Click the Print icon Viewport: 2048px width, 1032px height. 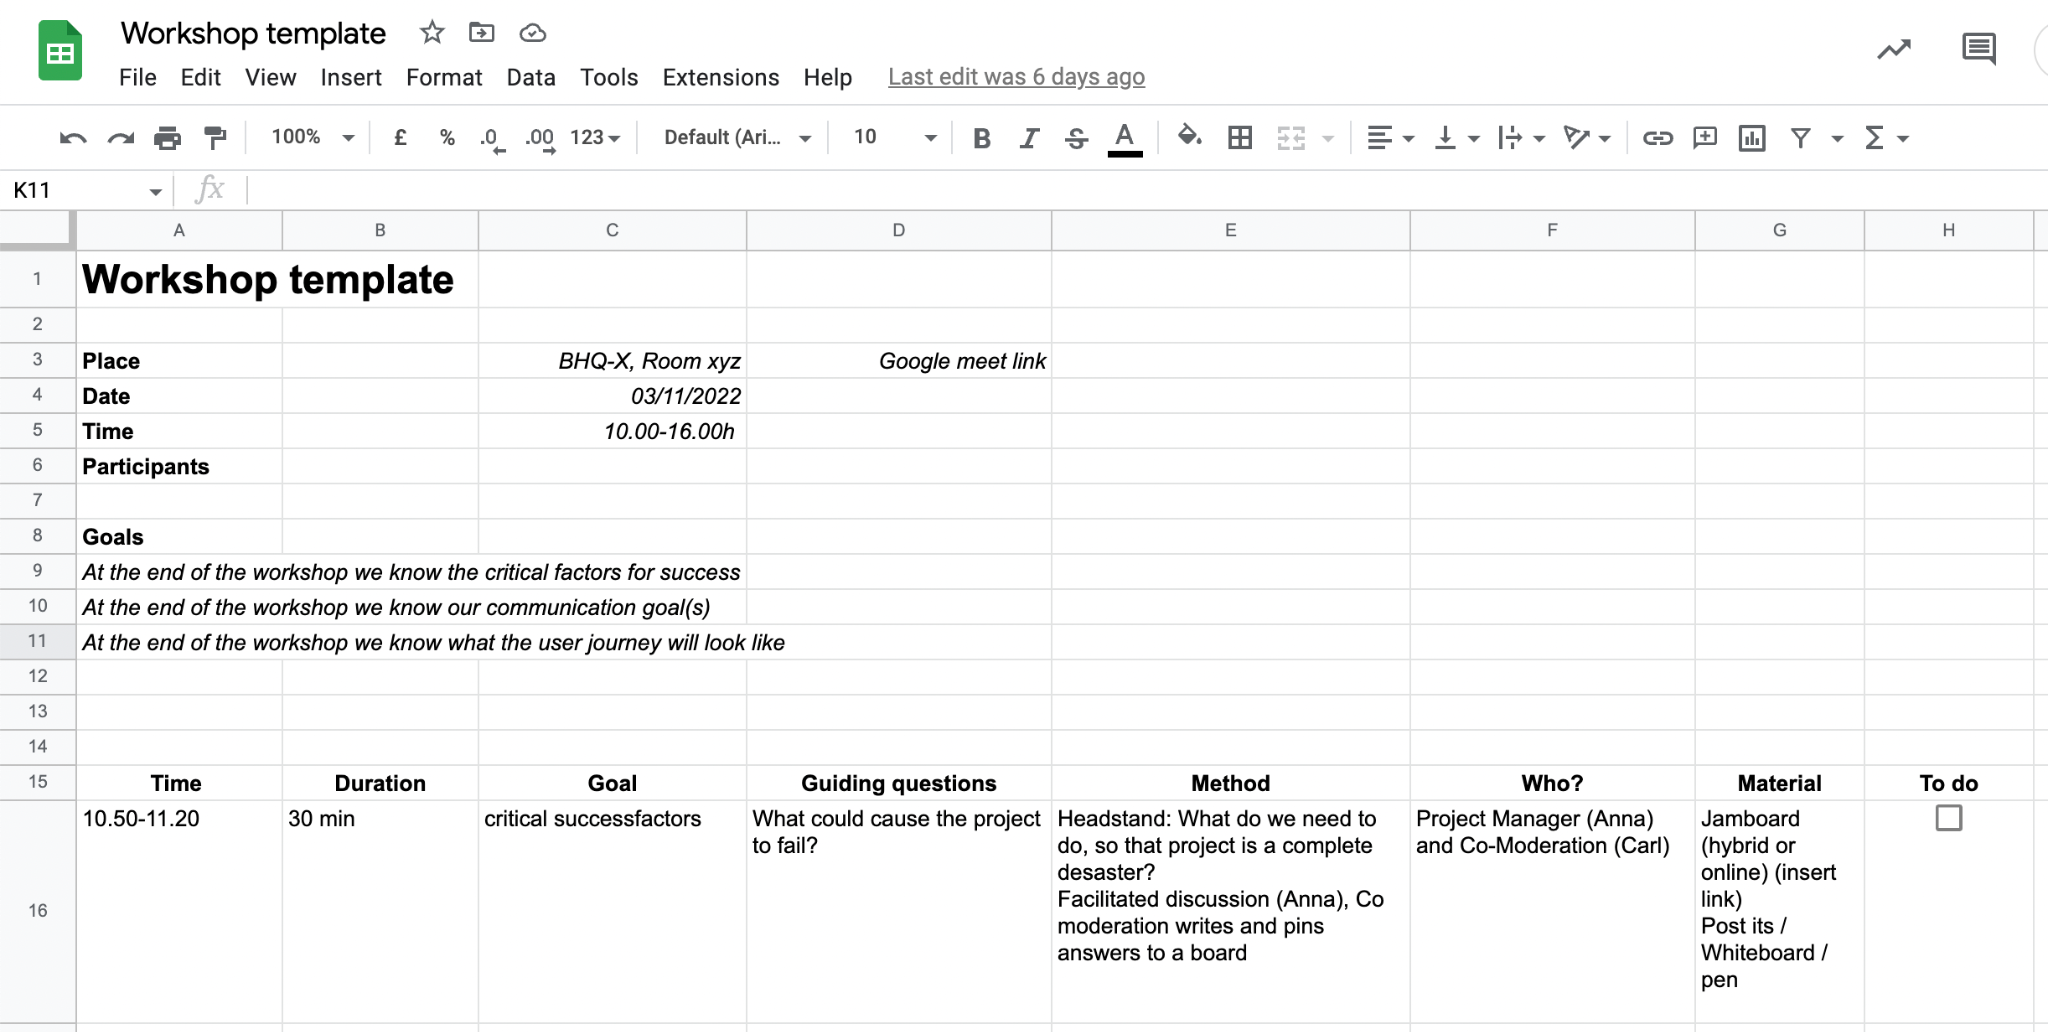point(167,138)
